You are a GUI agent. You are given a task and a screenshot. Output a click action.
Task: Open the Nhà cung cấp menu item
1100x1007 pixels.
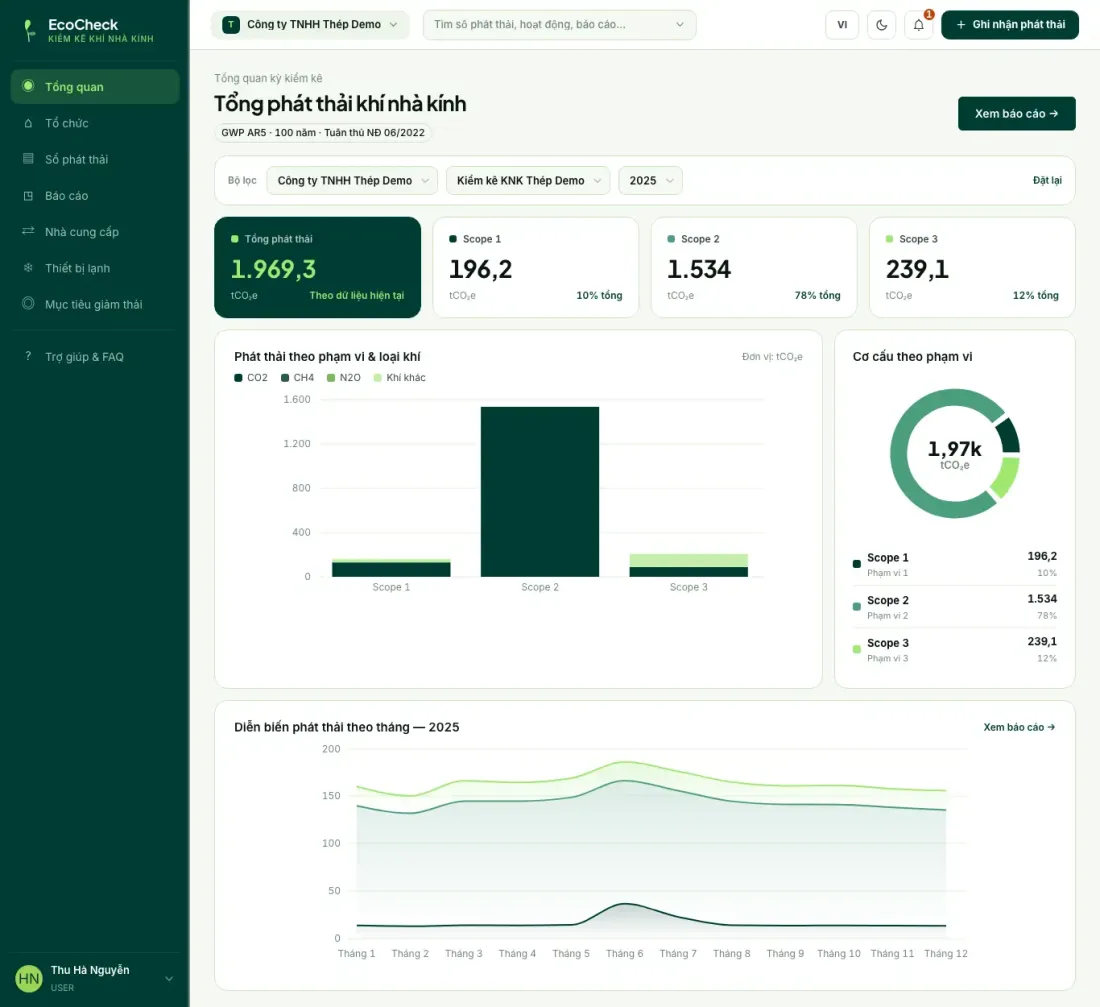click(95, 232)
